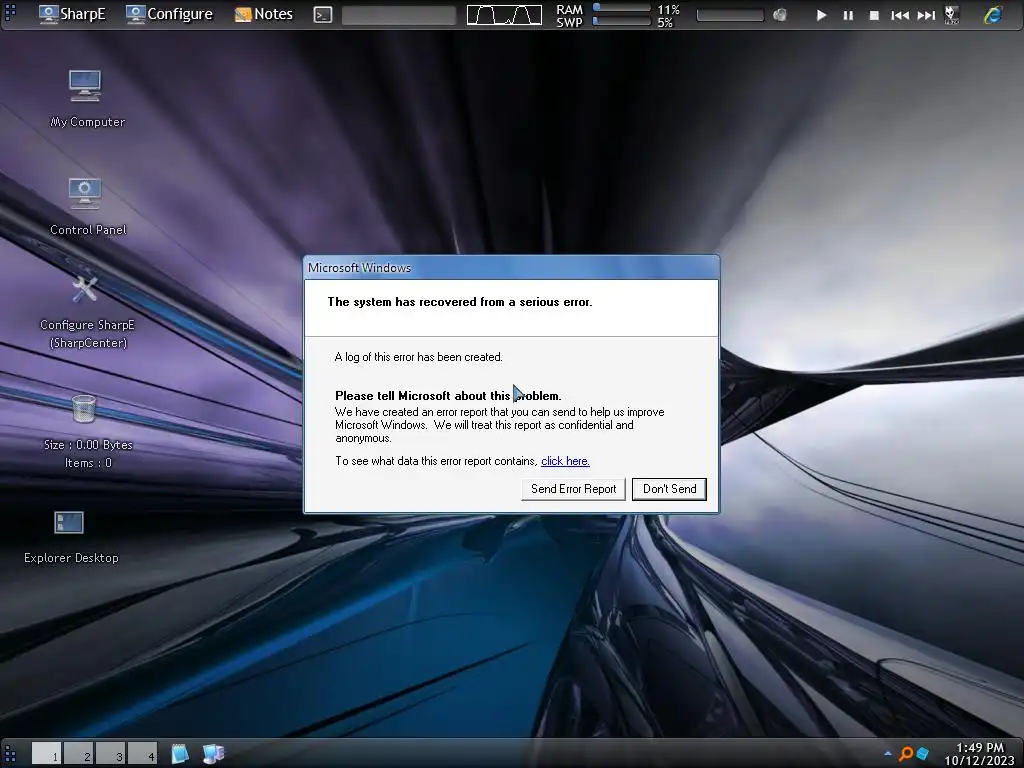This screenshot has height=768, width=1024.
Task: Click the 'Items : 0' label
Action: [x=88, y=463]
